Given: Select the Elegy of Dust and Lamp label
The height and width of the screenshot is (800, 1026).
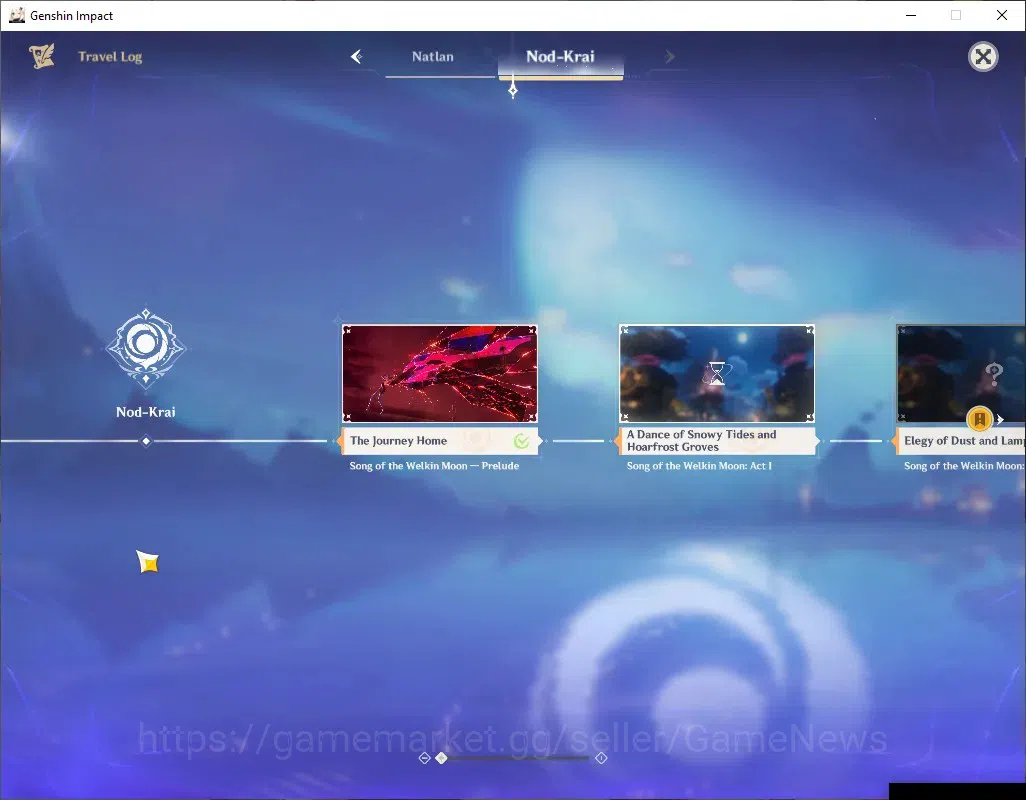Looking at the screenshot, I should pos(964,441).
